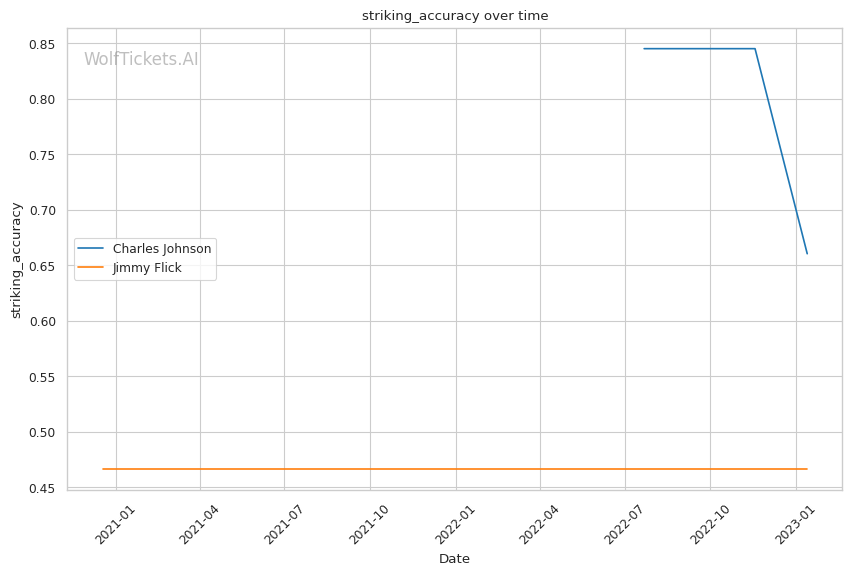Click the flat top segment of the blue line
This screenshot has width=852, height=575.
point(700,48)
